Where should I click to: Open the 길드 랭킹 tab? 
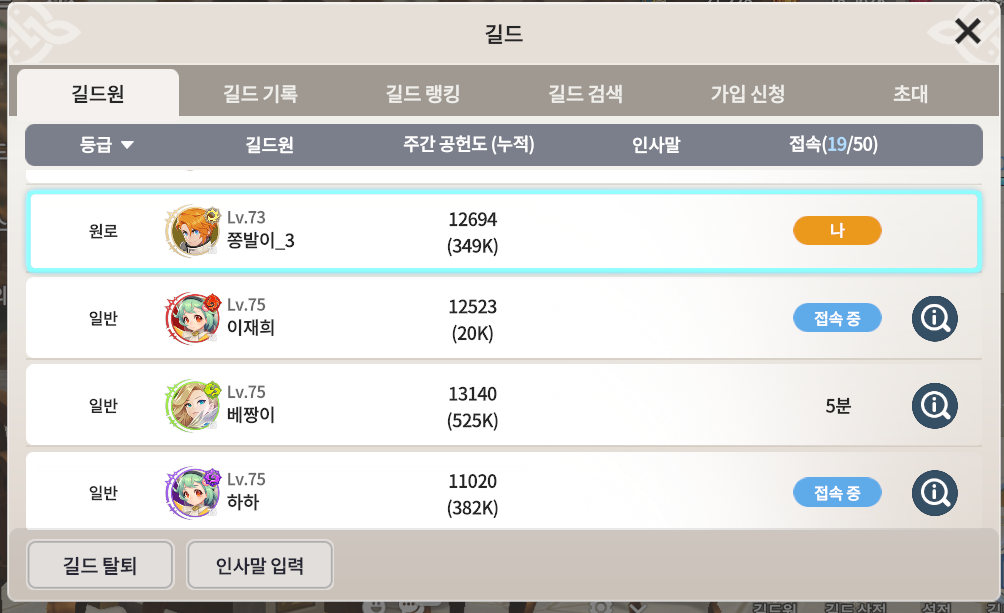423,95
